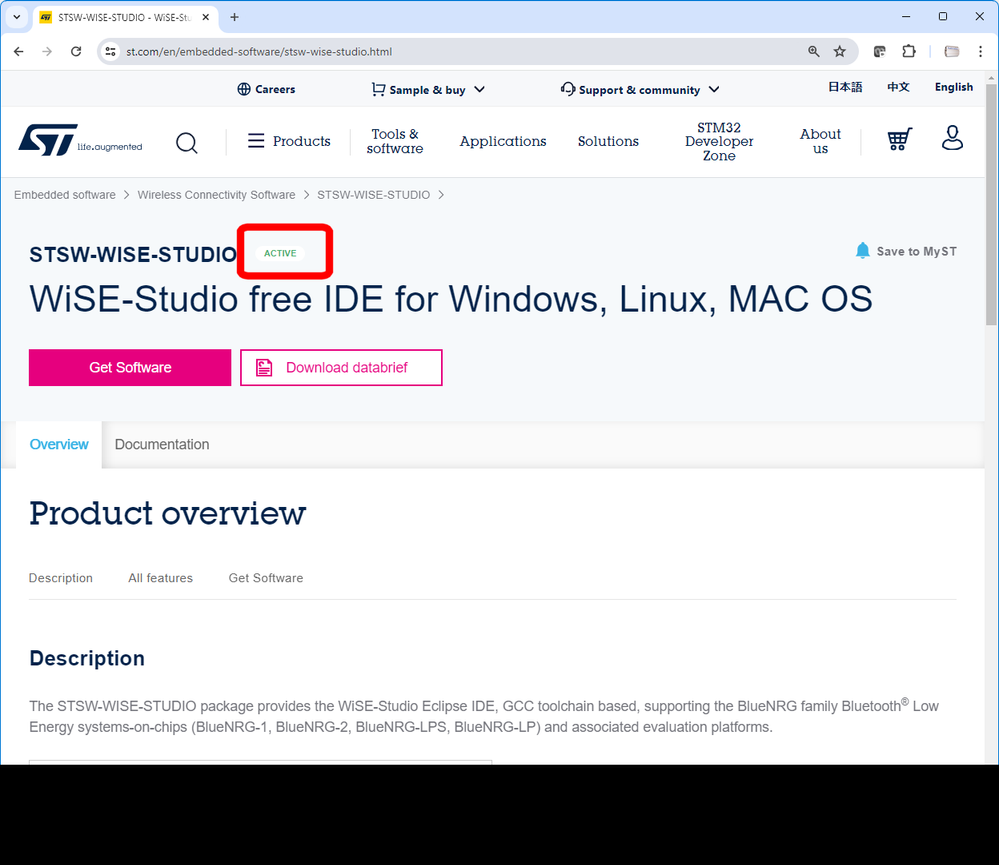Viewport: 999px width, 865px height.
Task: Switch to the Documentation tab
Action: click(162, 445)
